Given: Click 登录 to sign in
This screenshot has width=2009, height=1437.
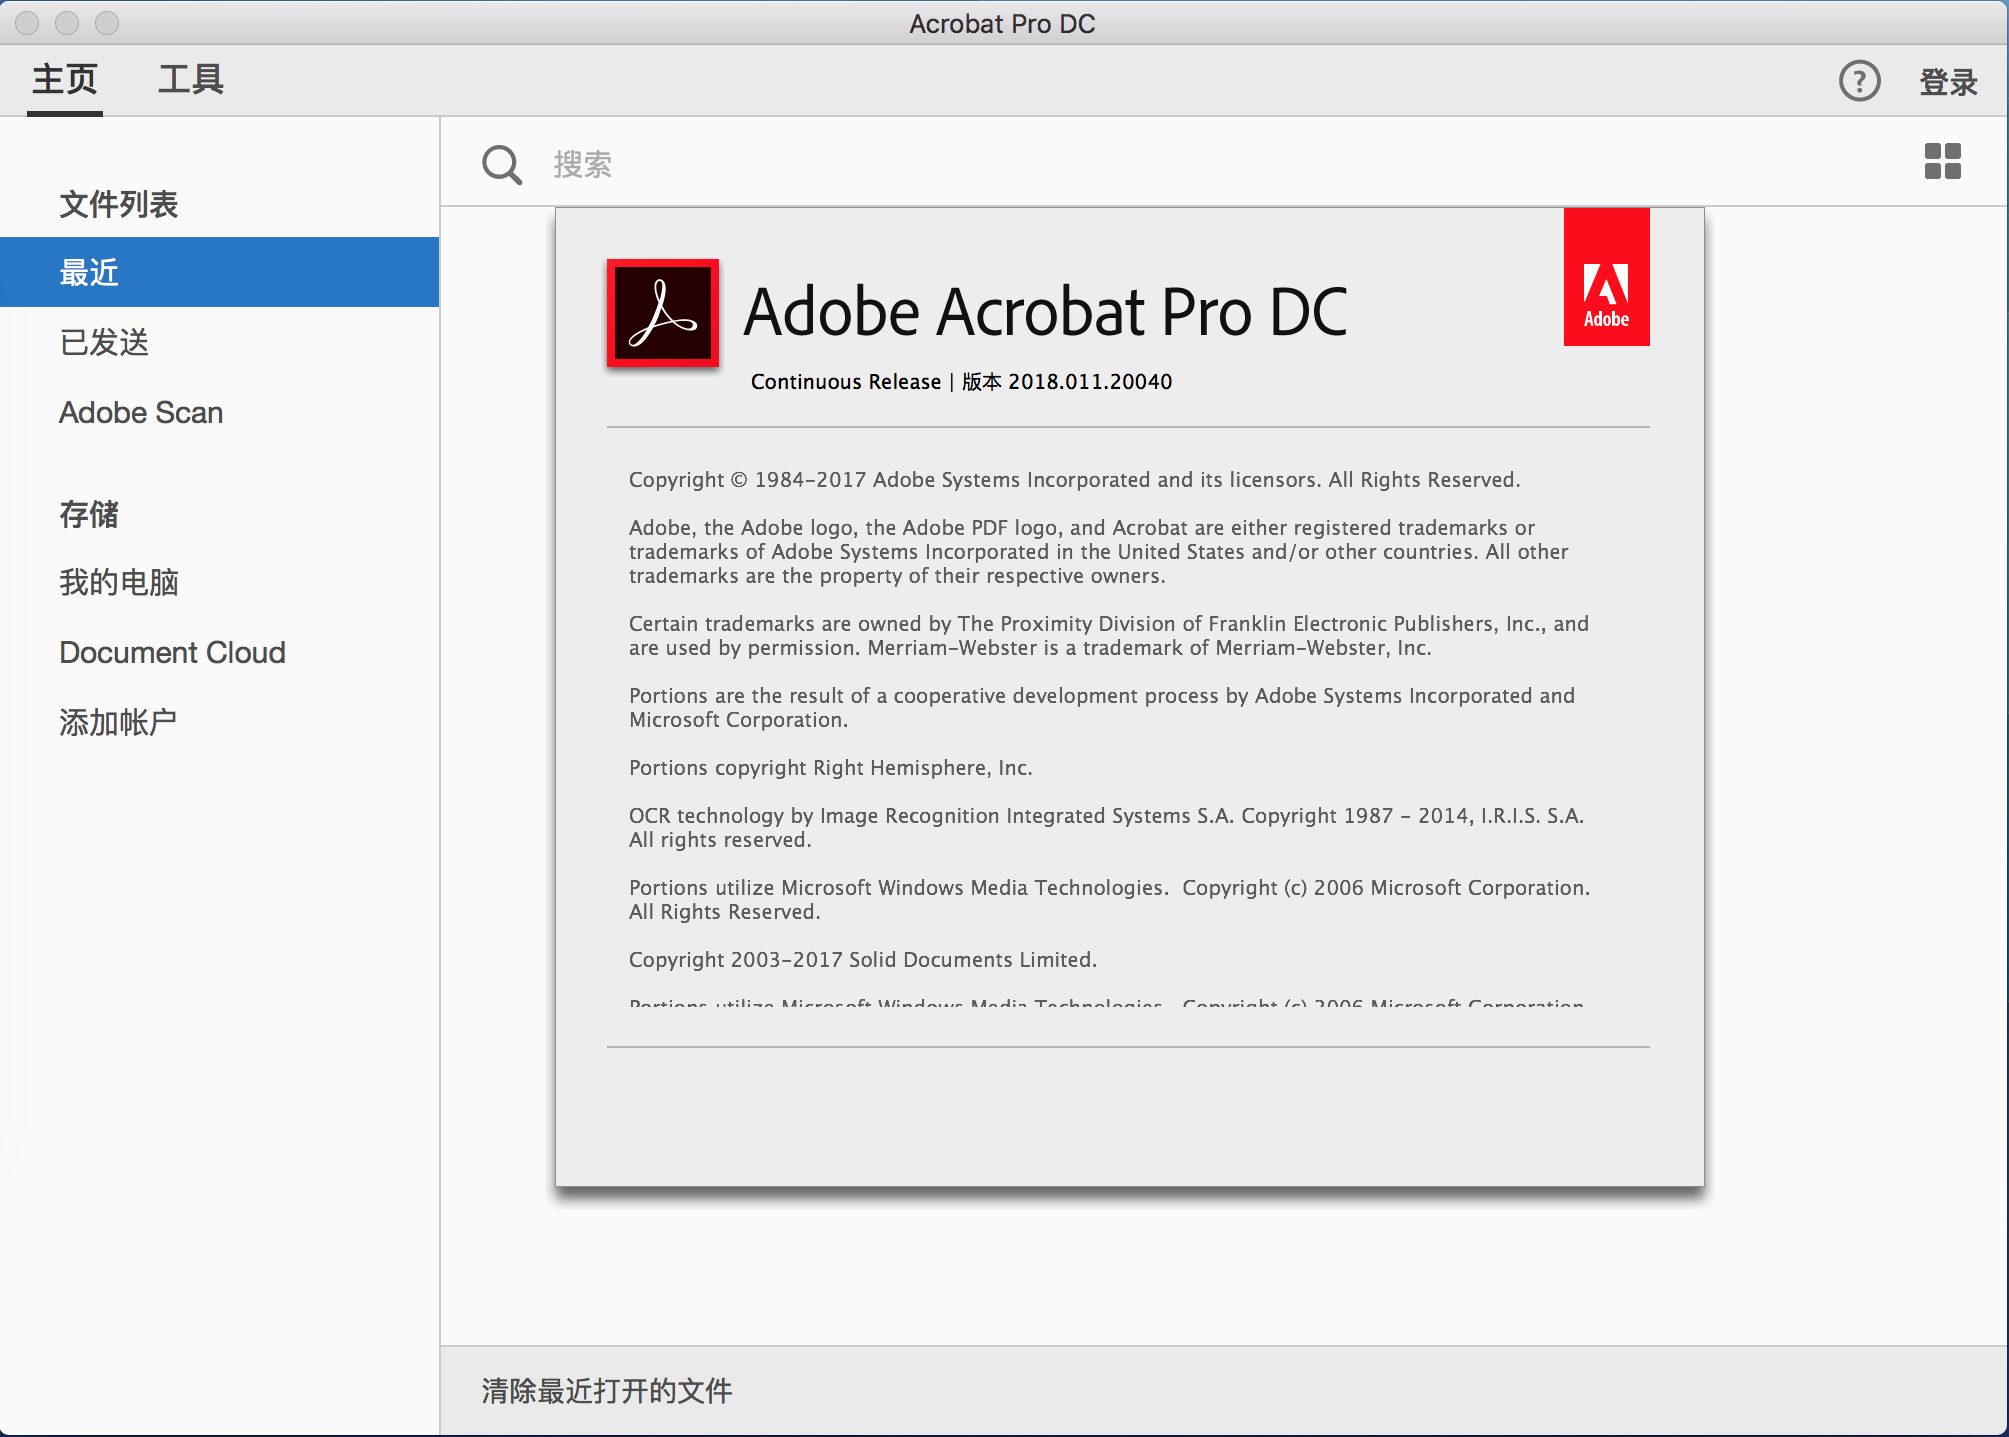Looking at the screenshot, I should [x=1948, y=82].
